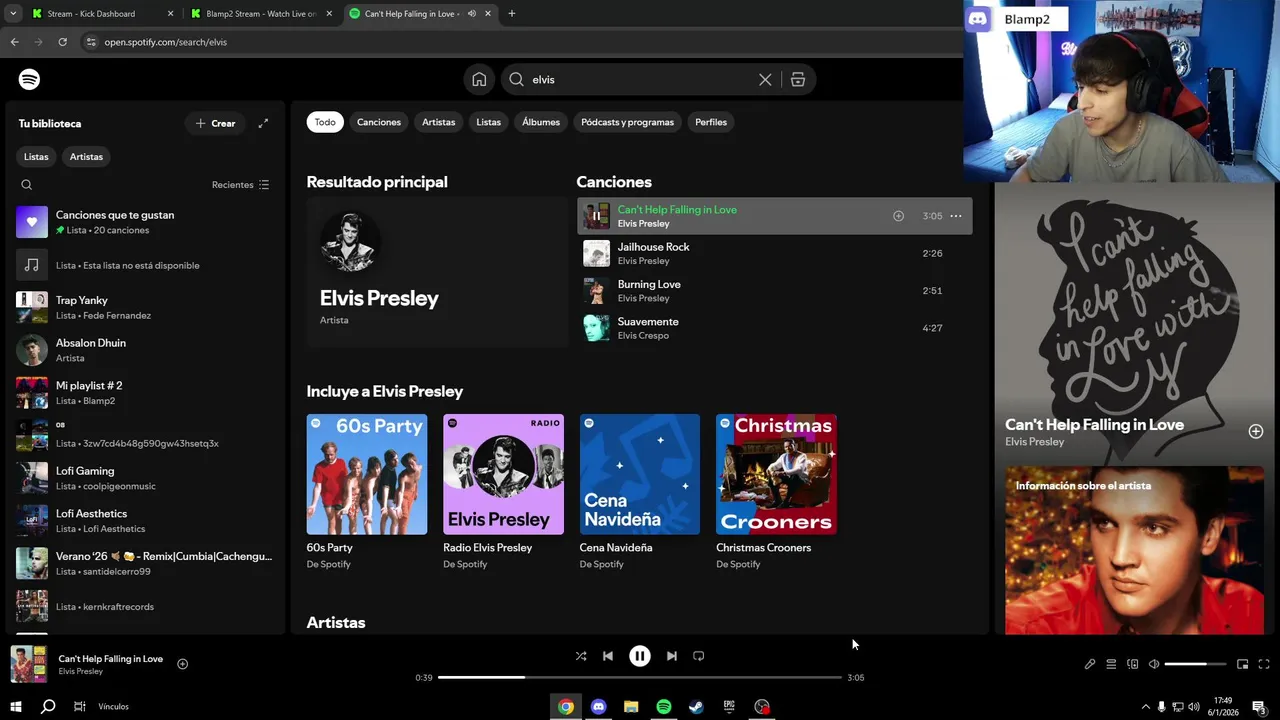
Task: Select the Listas filter chip in results
Action: pos(488,122)
